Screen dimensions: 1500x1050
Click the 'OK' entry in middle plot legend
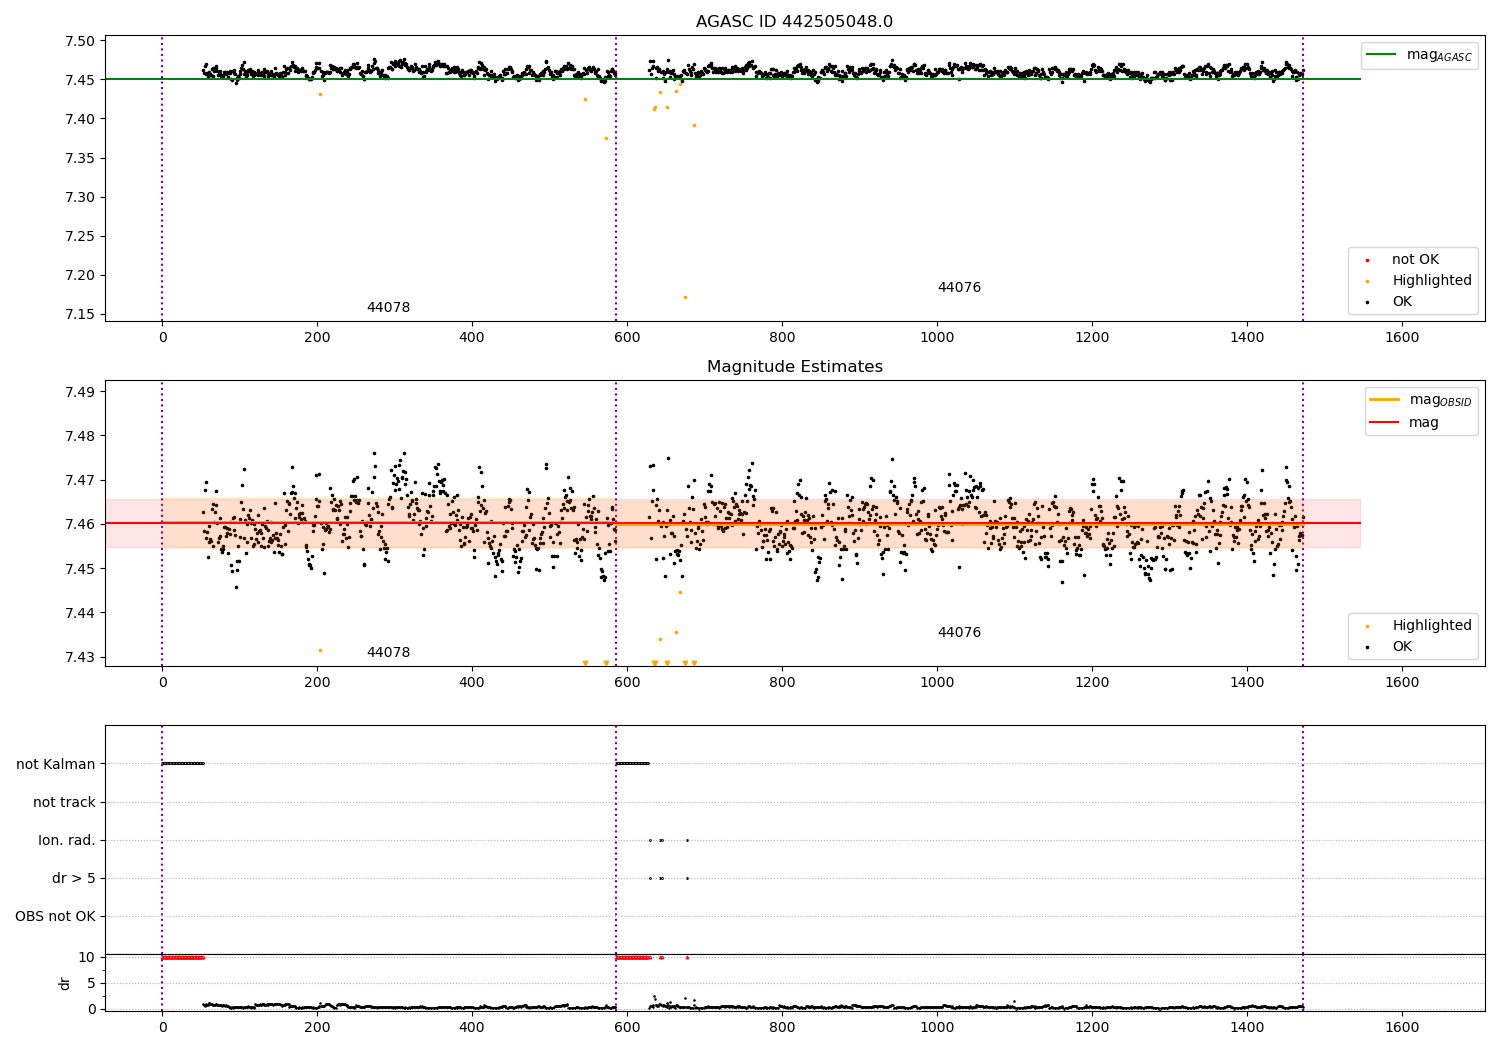click(1402, 647)
